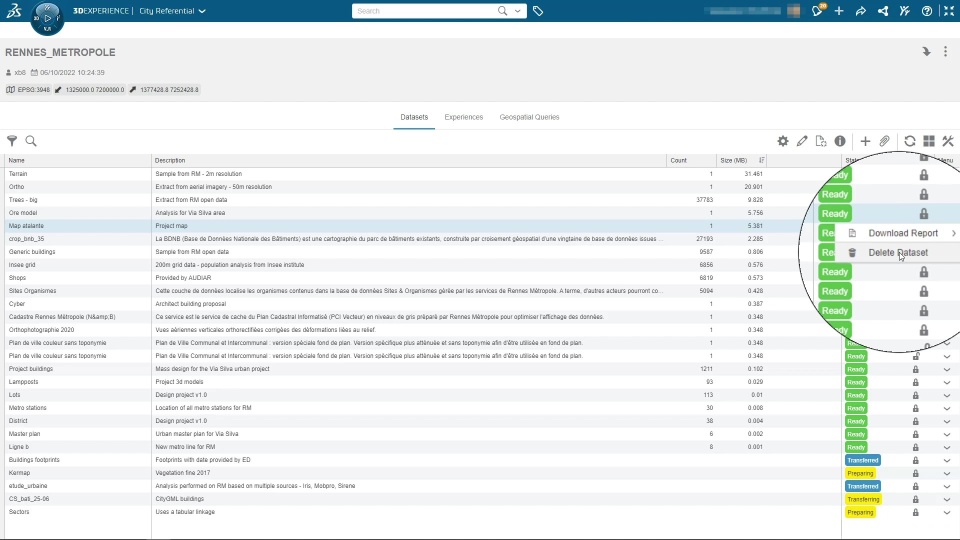Toggle lock for Metro stations row
The image size is (960, 540).
click(916, 408)
